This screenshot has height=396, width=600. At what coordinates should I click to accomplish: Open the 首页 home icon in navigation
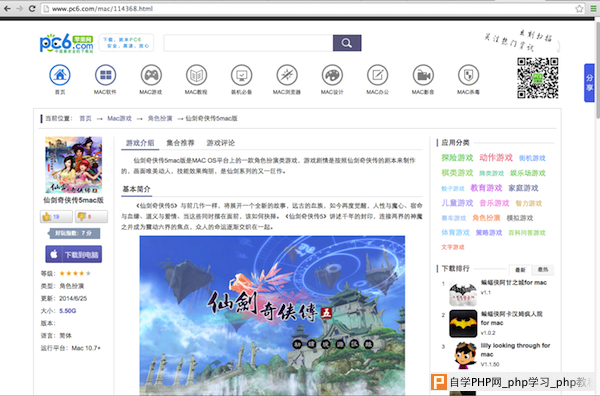[60, 75]
